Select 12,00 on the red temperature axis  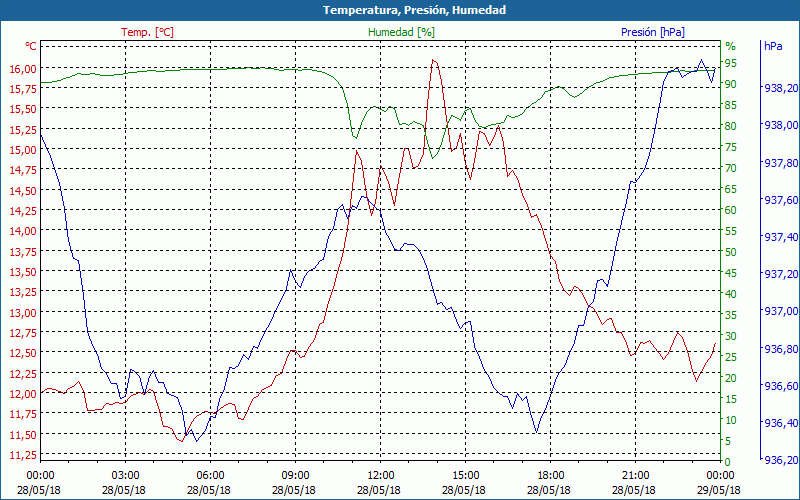tap(22, 393)
